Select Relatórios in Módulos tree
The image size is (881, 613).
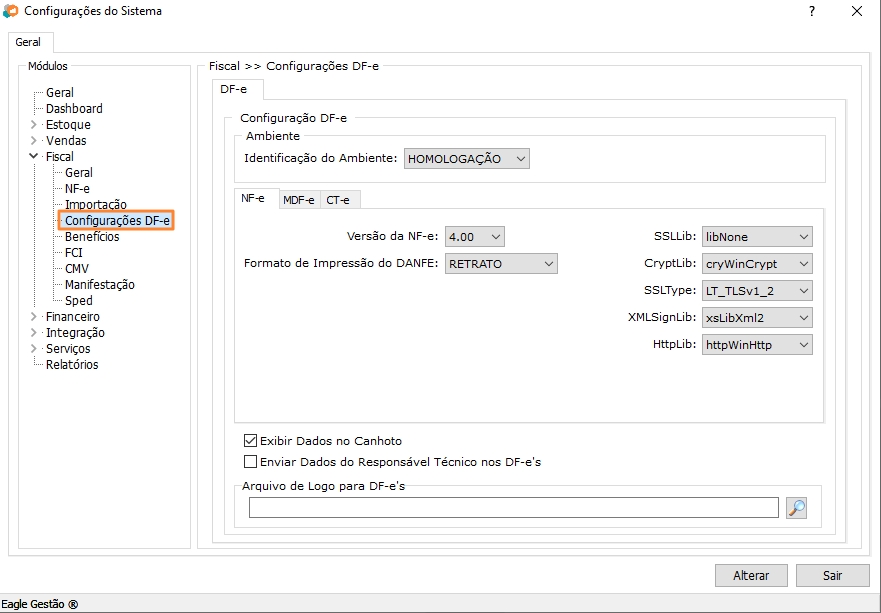tap(72, 365)
